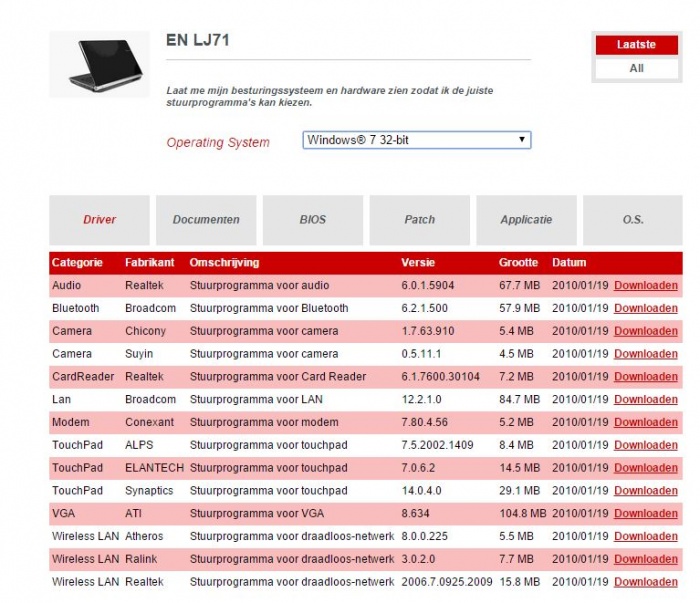Click the Laatste filter button
Image resolution: width=700 pixels, height=603 pixels.
click(637, 45)
